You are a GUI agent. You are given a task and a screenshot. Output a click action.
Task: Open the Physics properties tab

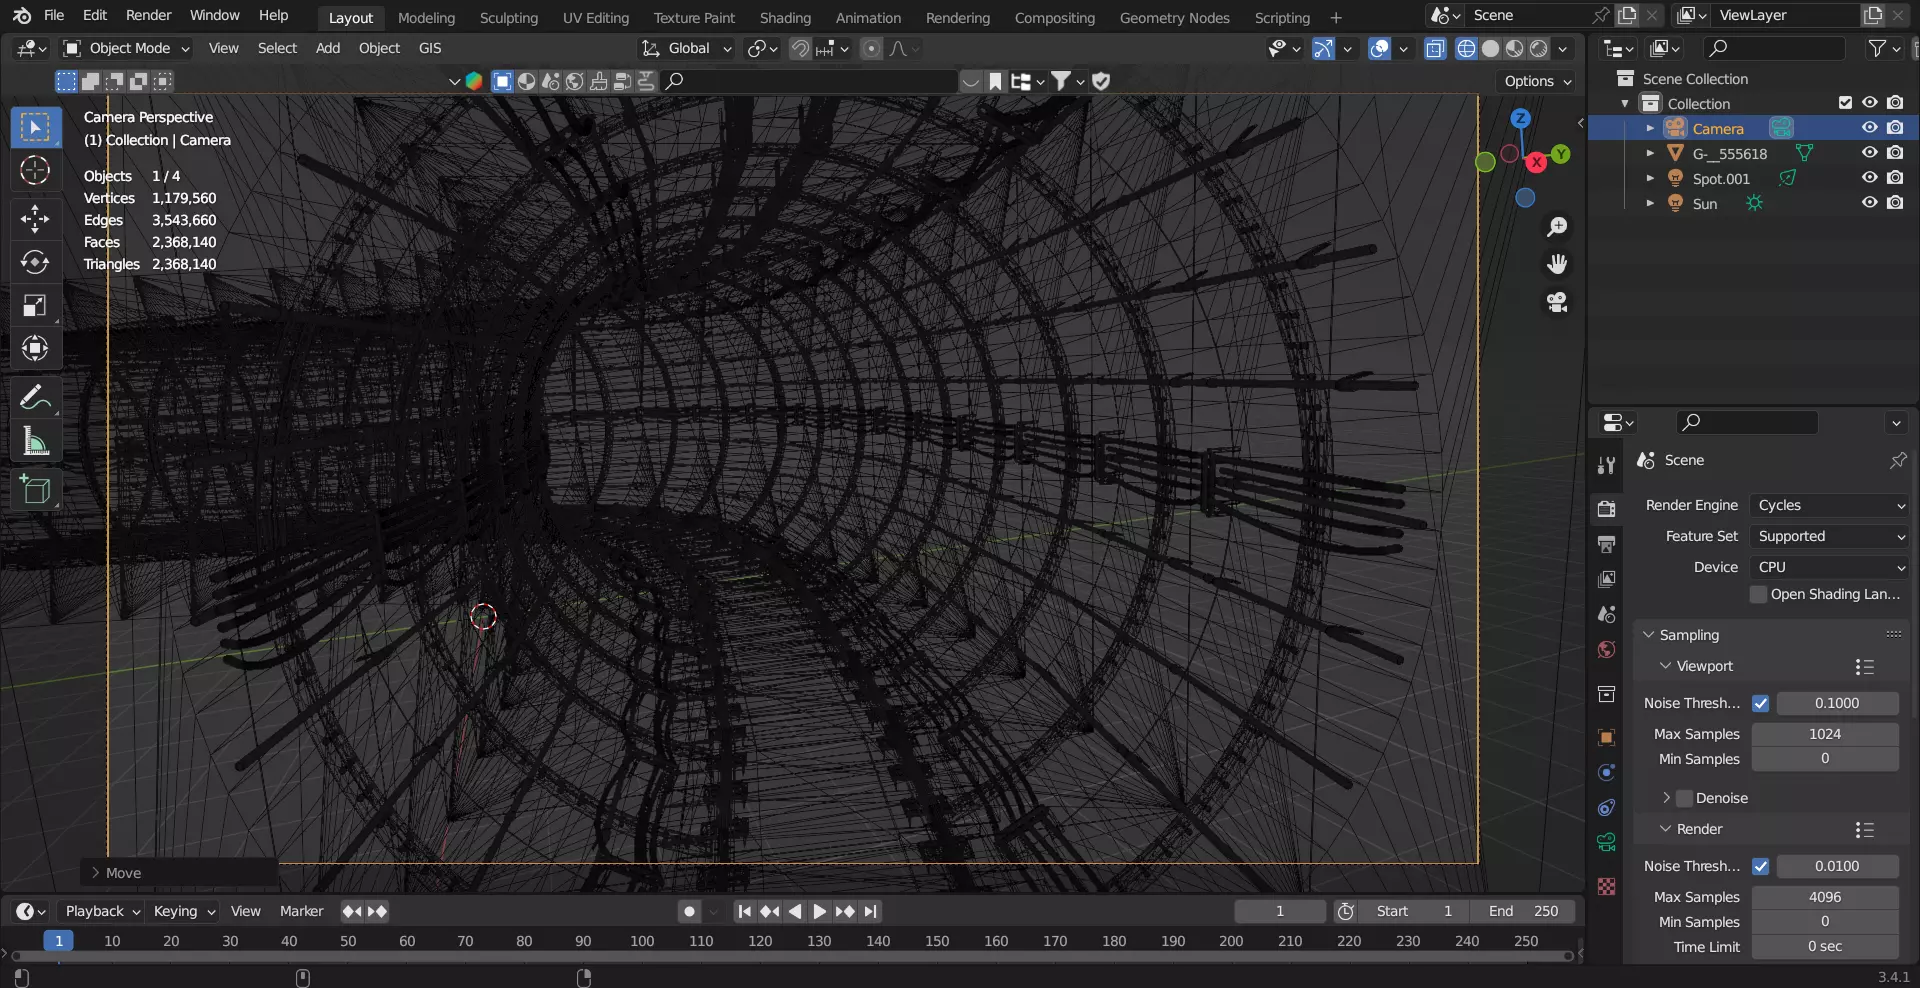[x=1607, y=772]
